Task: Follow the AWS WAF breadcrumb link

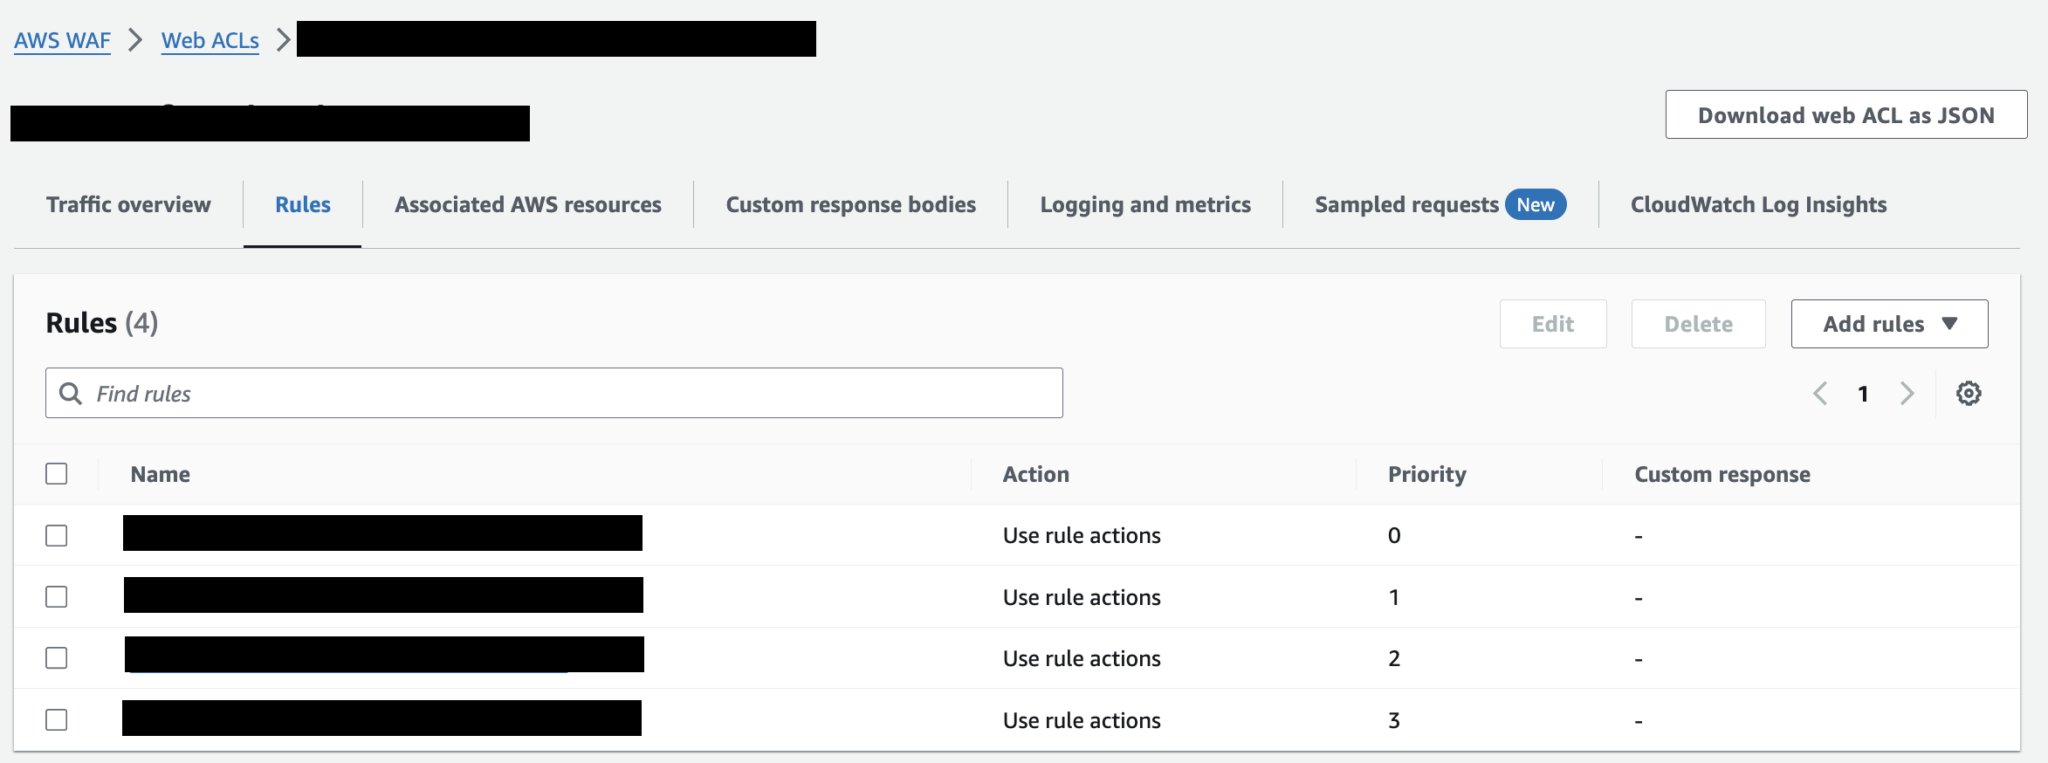Action: (x=62, y=40)
